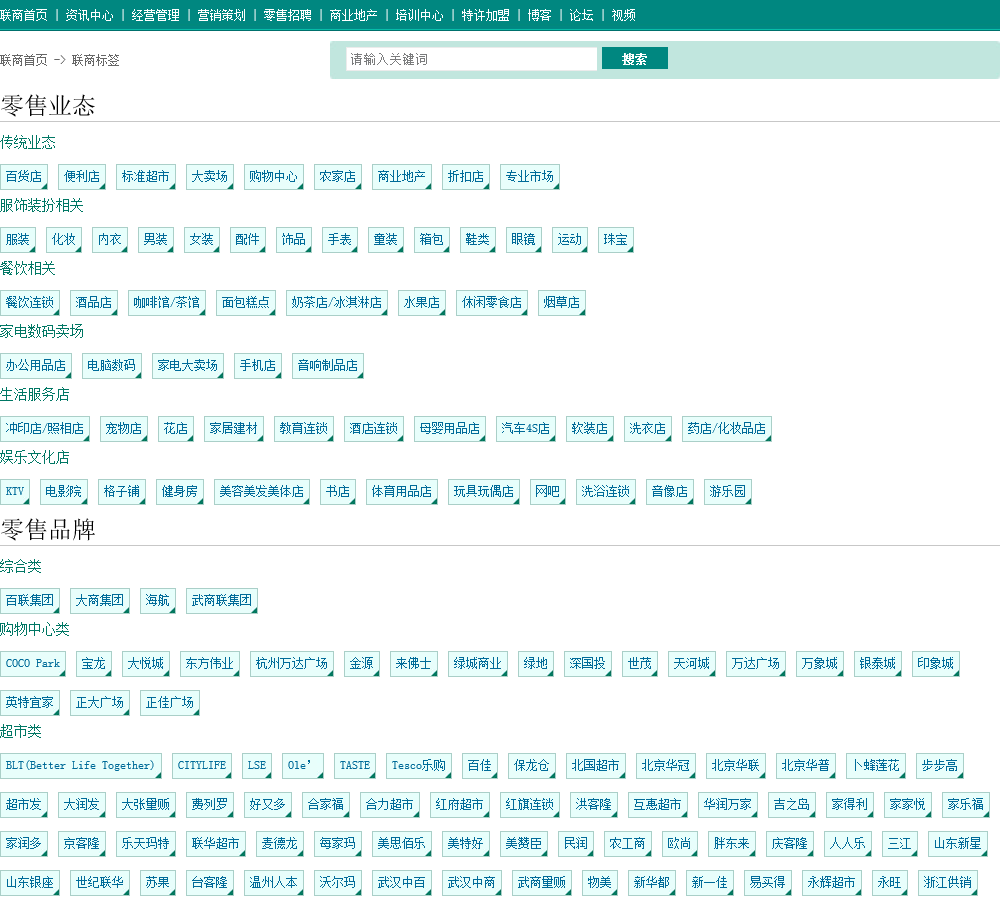Go to 经营管理 in top navigation
The height and width of the screenshot is (909, 1000).
tap(155, 15)
